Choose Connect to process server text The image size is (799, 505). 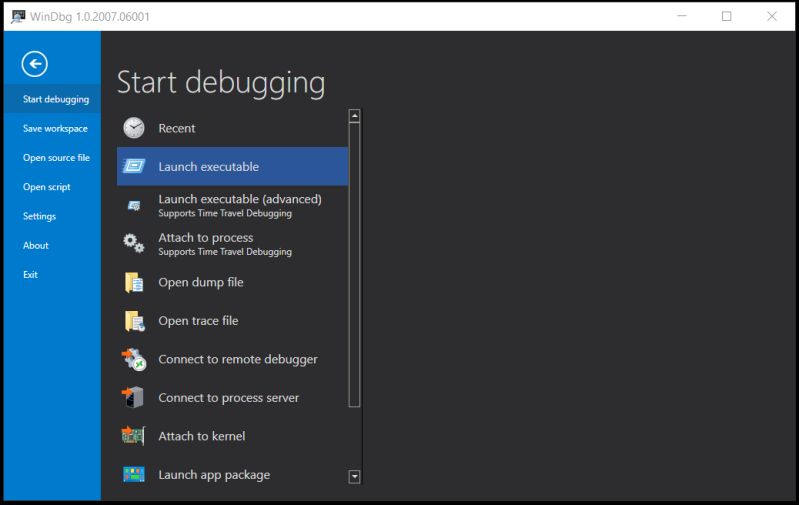click(x=228, y=397)
